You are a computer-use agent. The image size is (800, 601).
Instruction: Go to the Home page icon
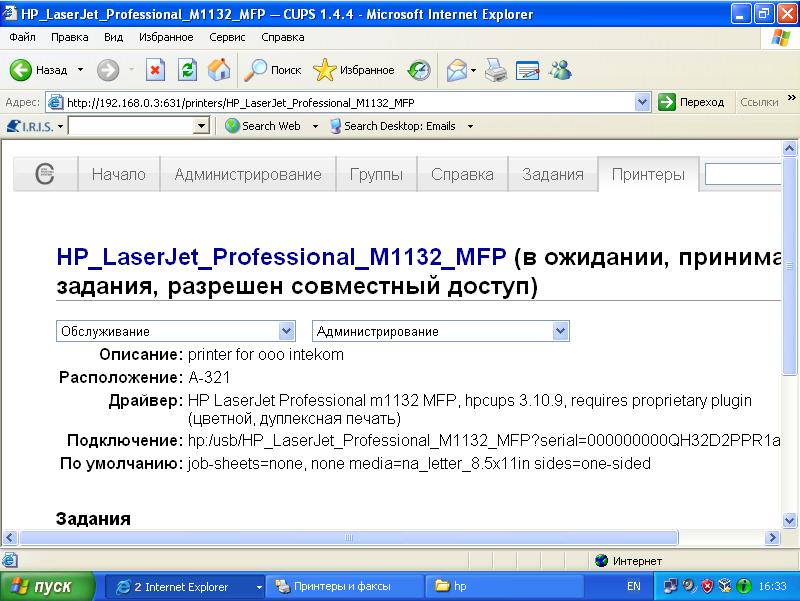click(x=219, y=70)
